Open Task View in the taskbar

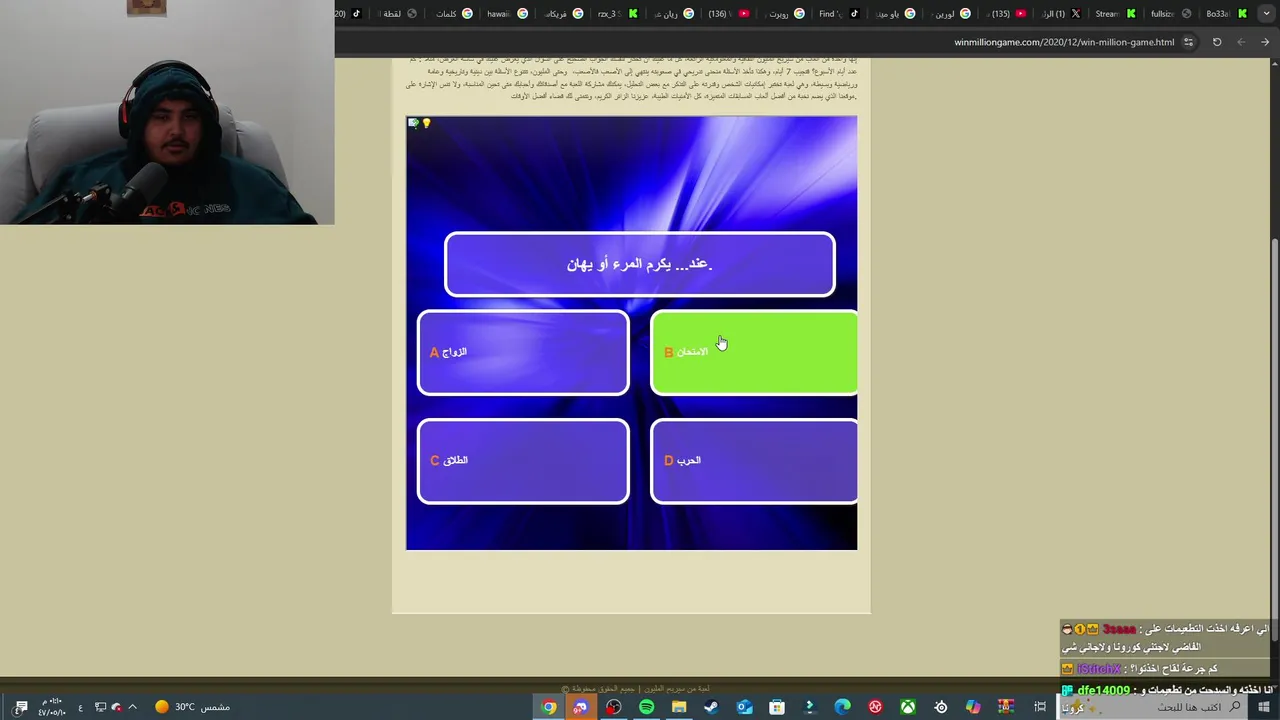tap(1040, 707)
